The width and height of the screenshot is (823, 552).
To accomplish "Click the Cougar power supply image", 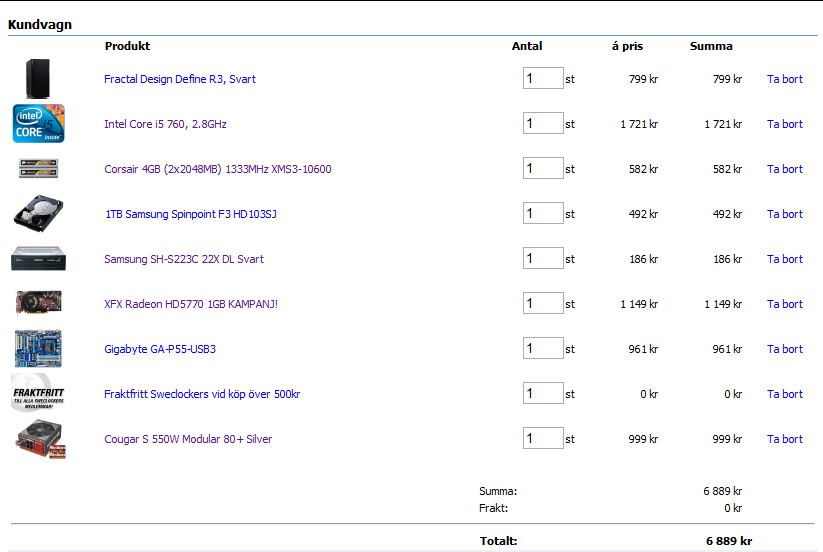I will [x=39, y=439].
